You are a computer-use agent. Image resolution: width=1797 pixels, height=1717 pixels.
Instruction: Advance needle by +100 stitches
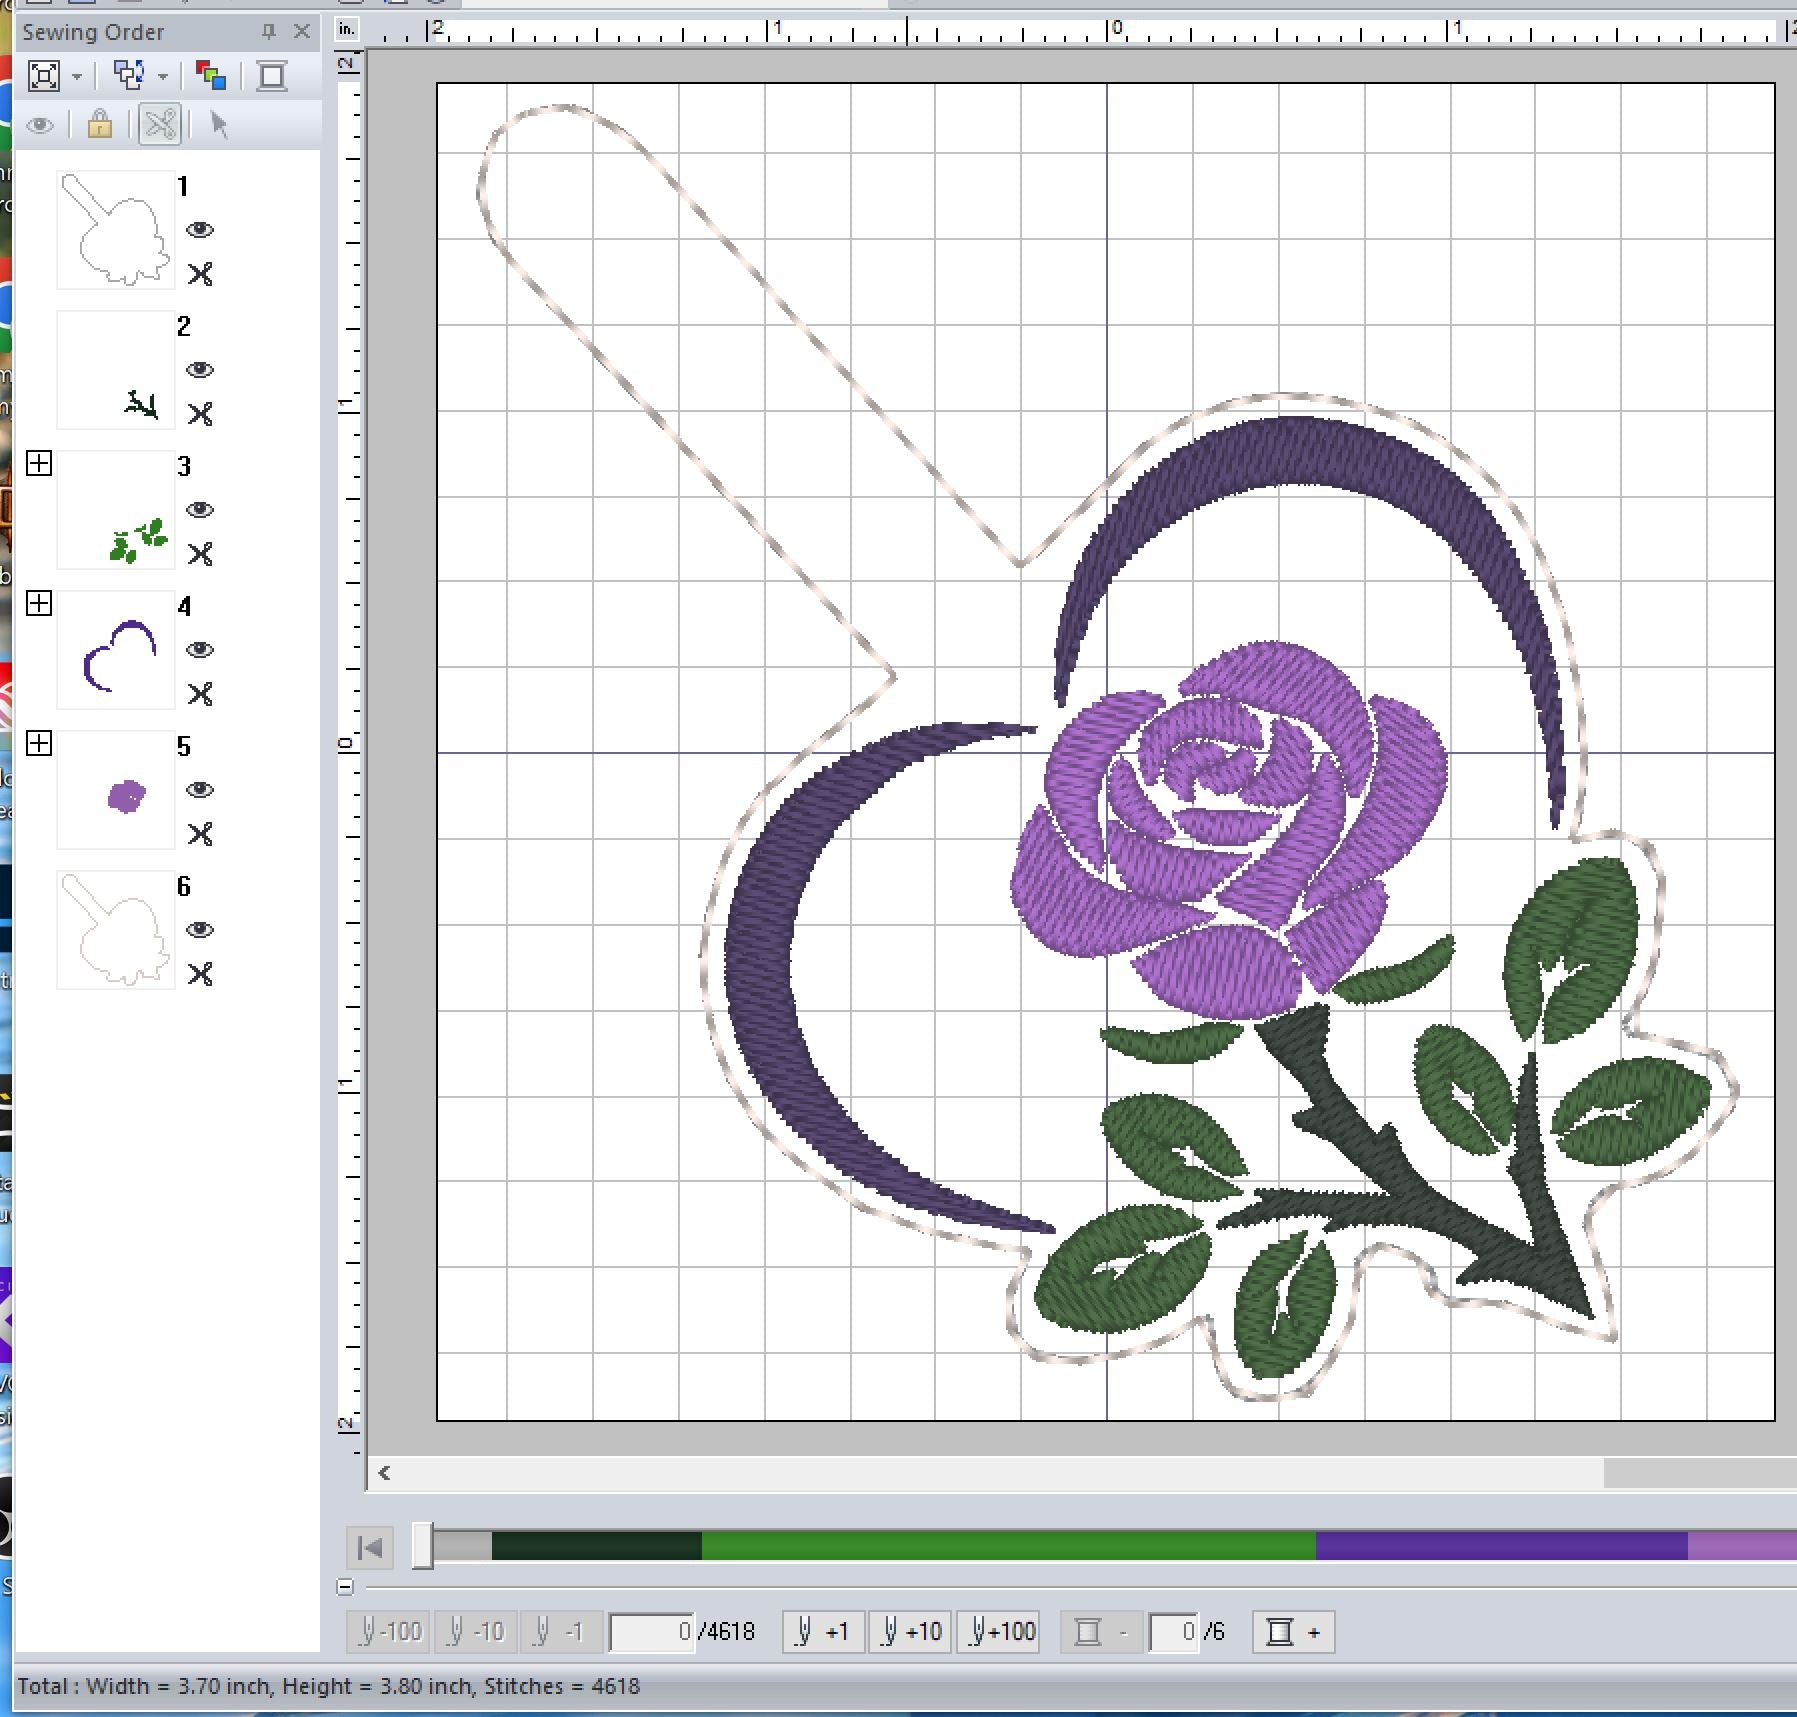click(1000, 1632)
